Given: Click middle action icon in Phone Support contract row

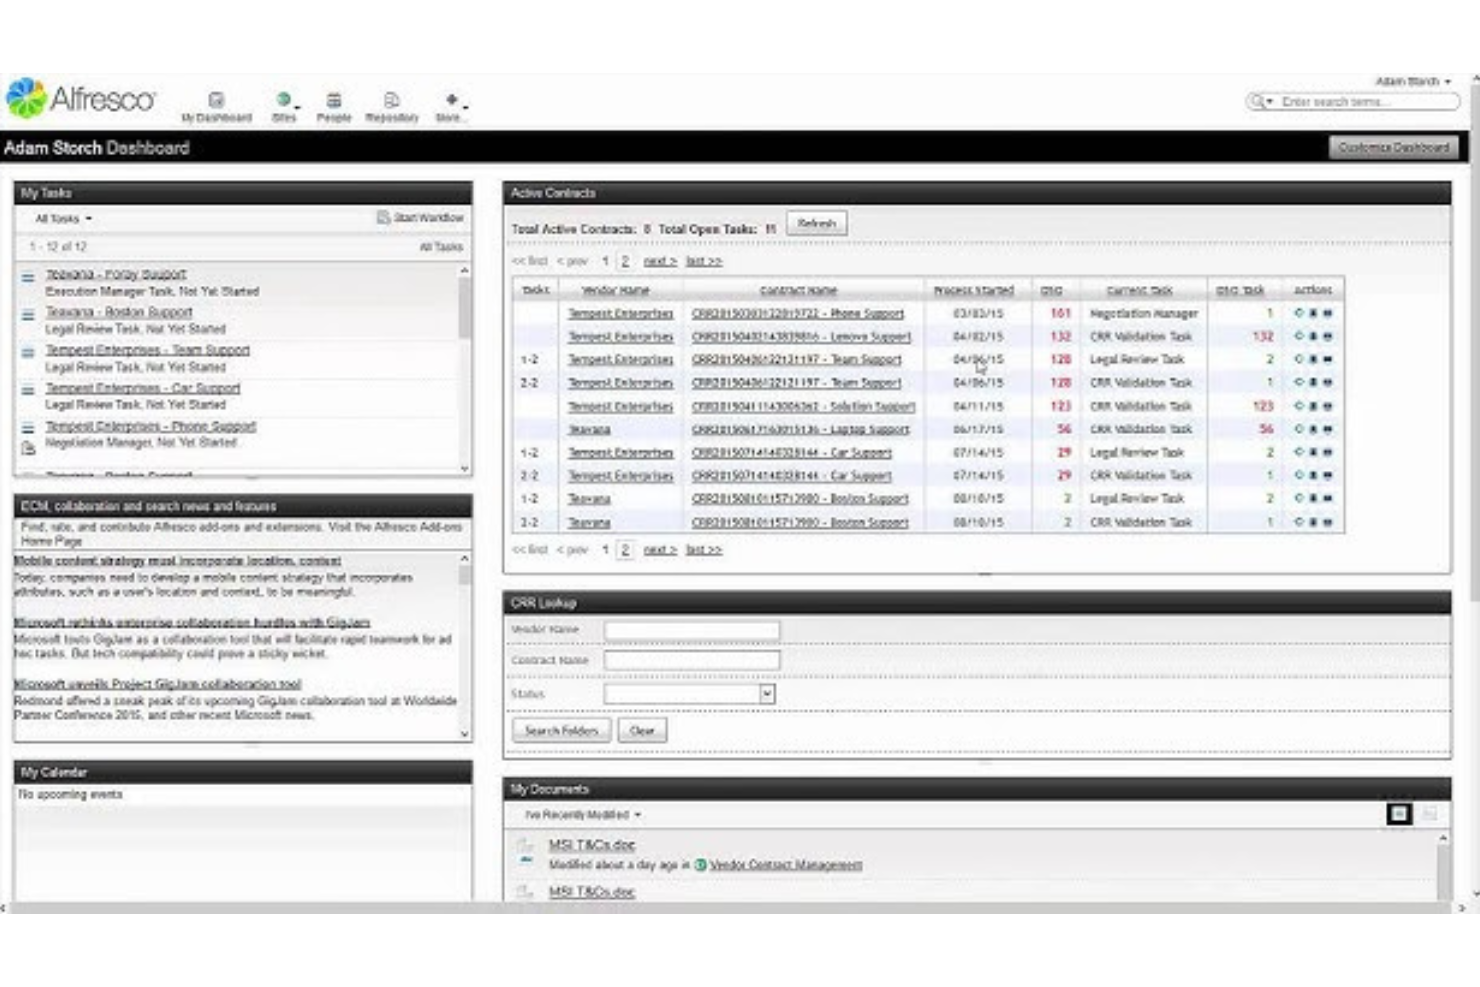Looking at the screenshot, I should (1313, 313).
